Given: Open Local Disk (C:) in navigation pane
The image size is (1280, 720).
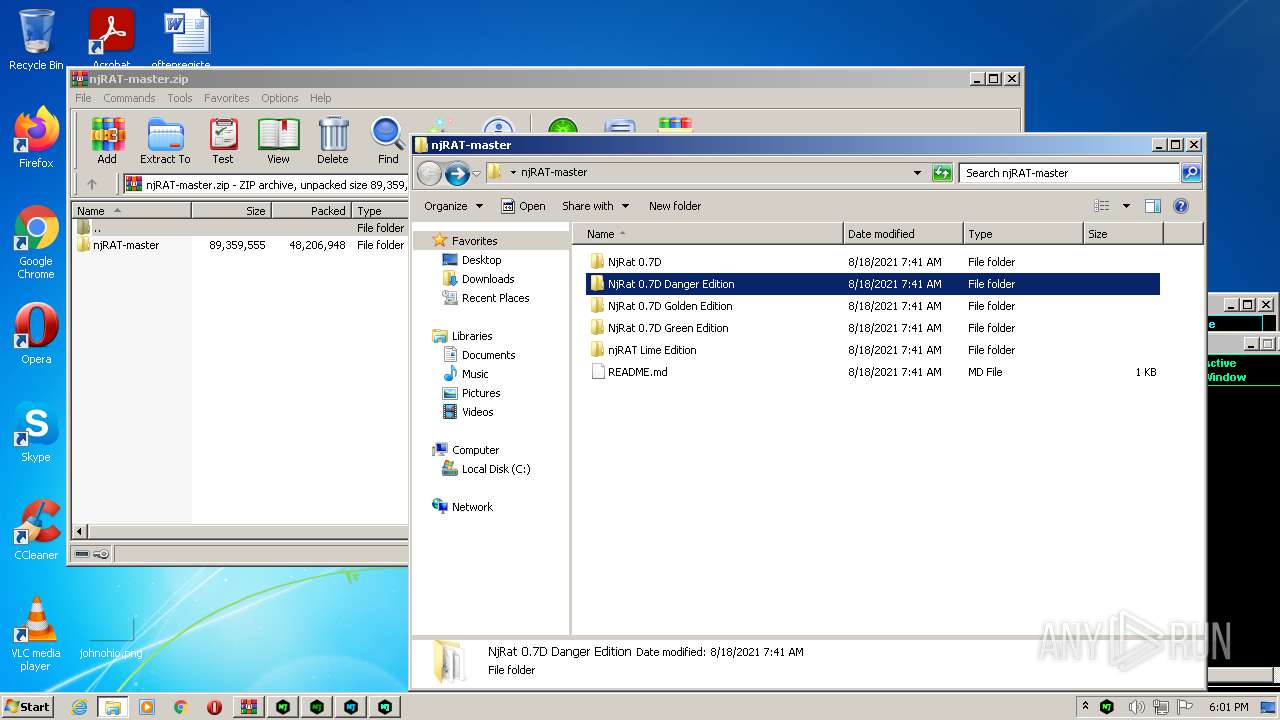Looking at the screenshot, I should pos(495,469).
